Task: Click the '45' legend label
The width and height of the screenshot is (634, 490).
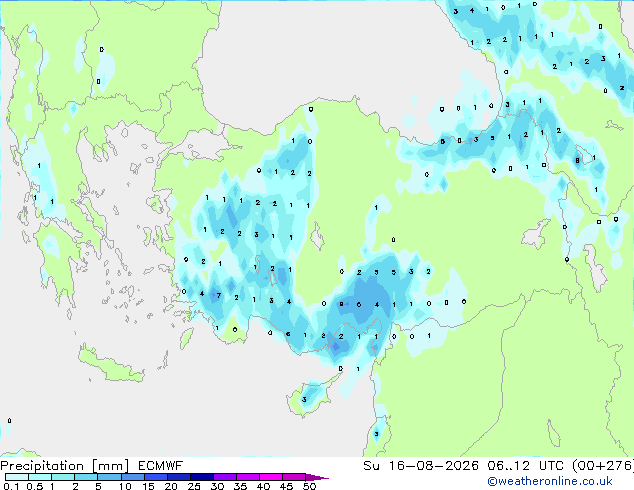Action: pos(286,486)
